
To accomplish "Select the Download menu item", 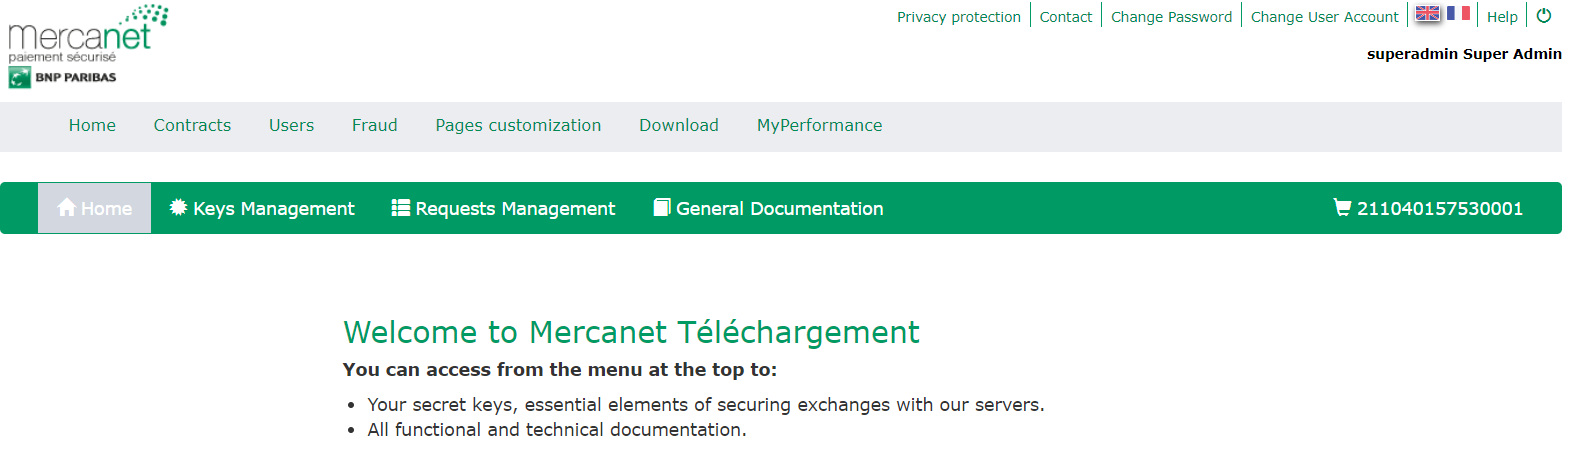I will [x=678, y=126].
